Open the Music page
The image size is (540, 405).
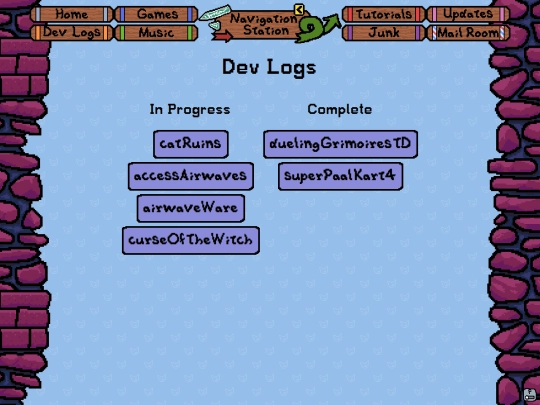(156, 33)
